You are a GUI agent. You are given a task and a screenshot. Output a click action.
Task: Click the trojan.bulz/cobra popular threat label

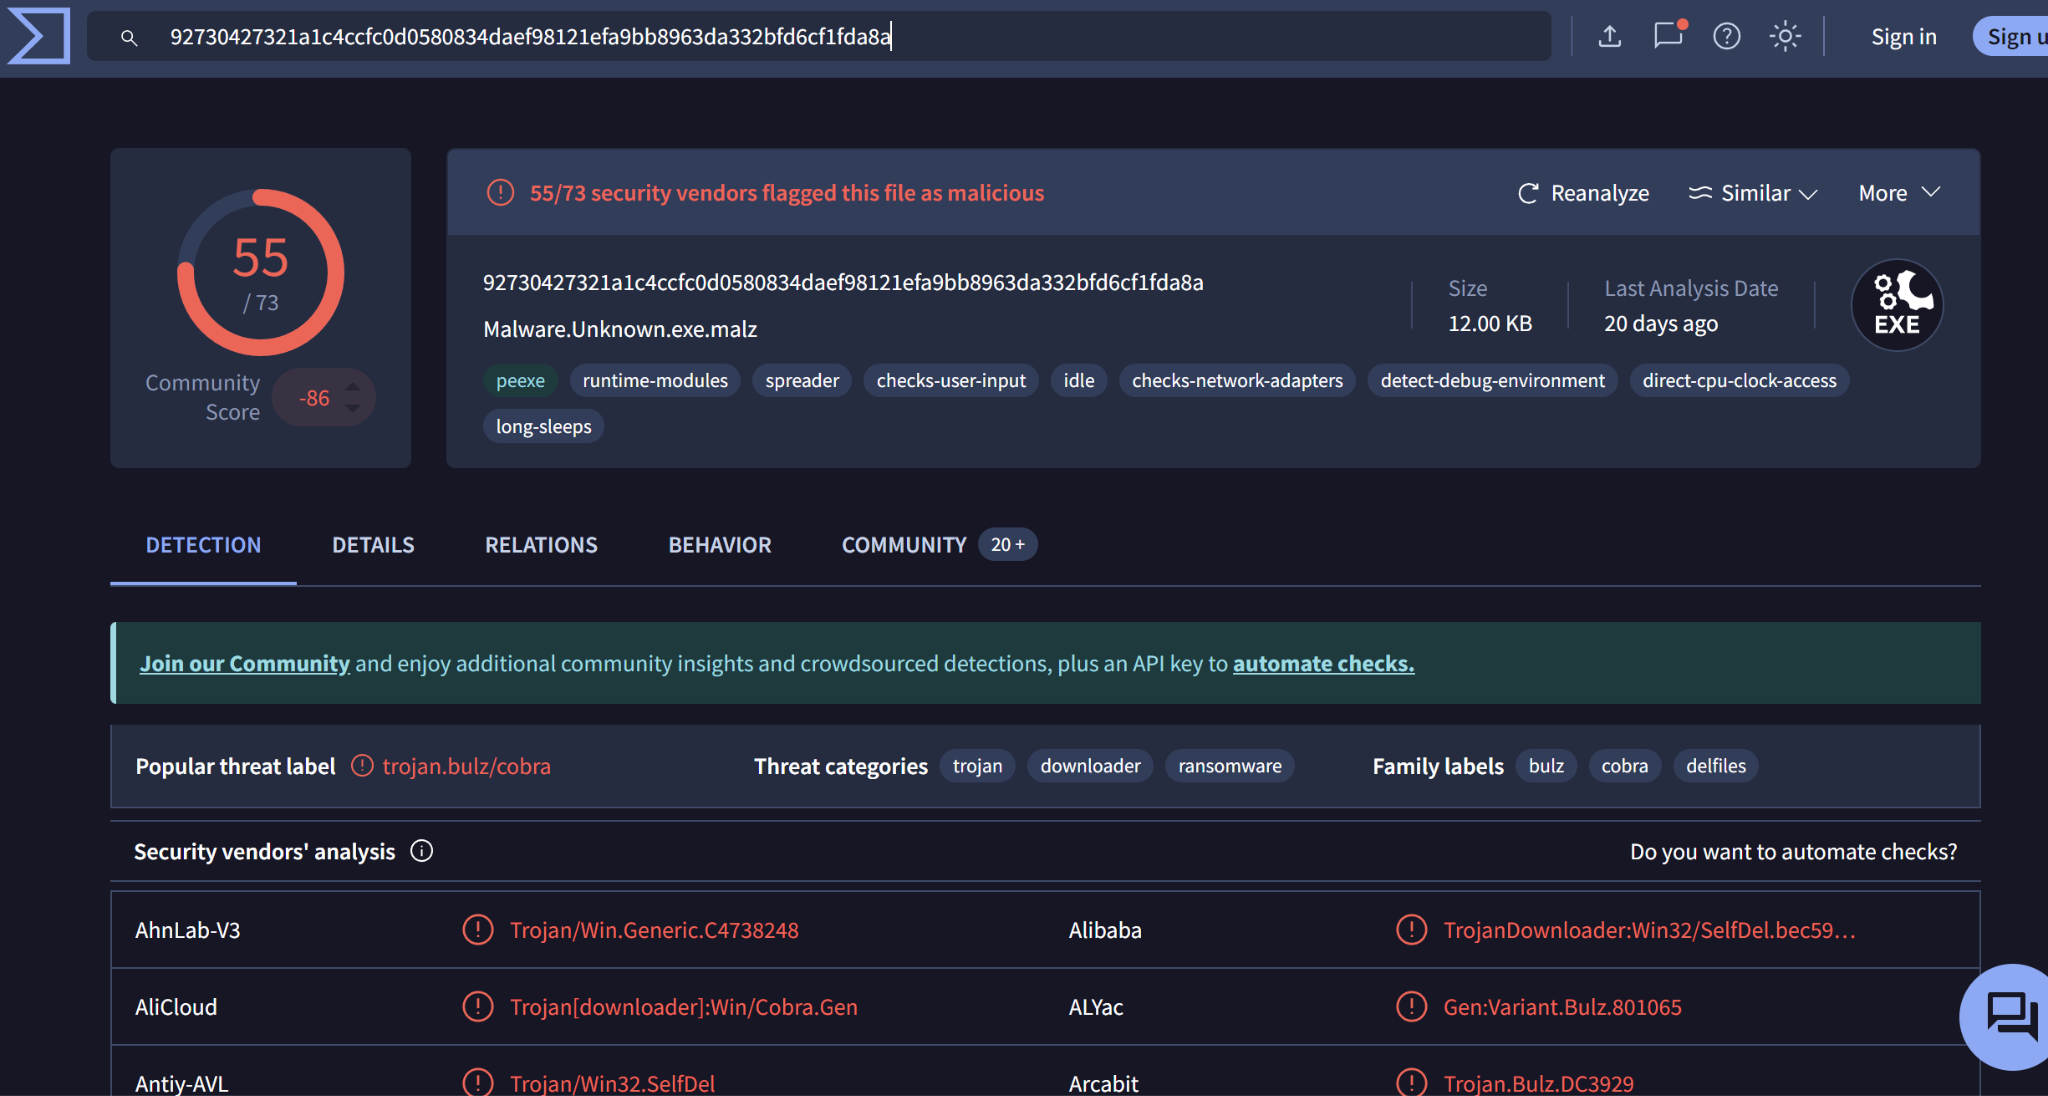tap(466, 767)
